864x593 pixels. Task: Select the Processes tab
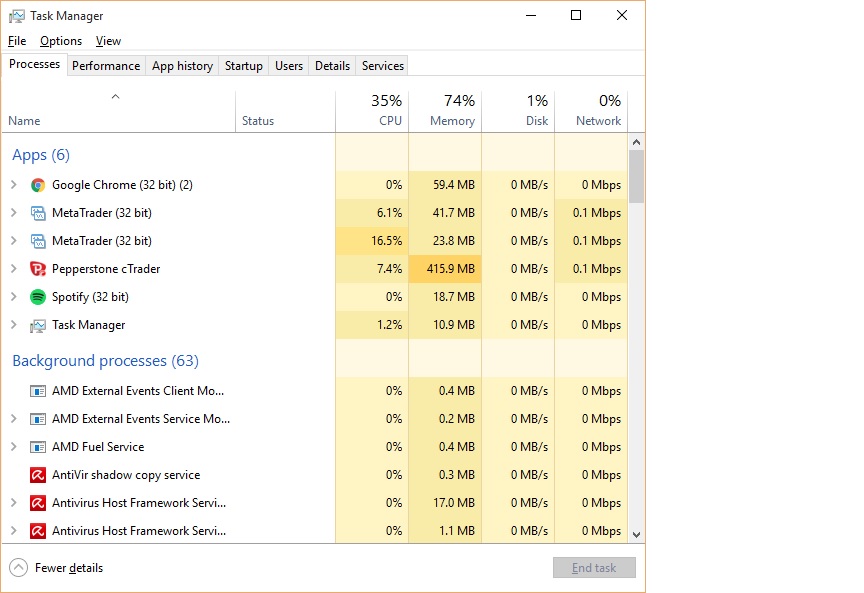pos(35,64)
